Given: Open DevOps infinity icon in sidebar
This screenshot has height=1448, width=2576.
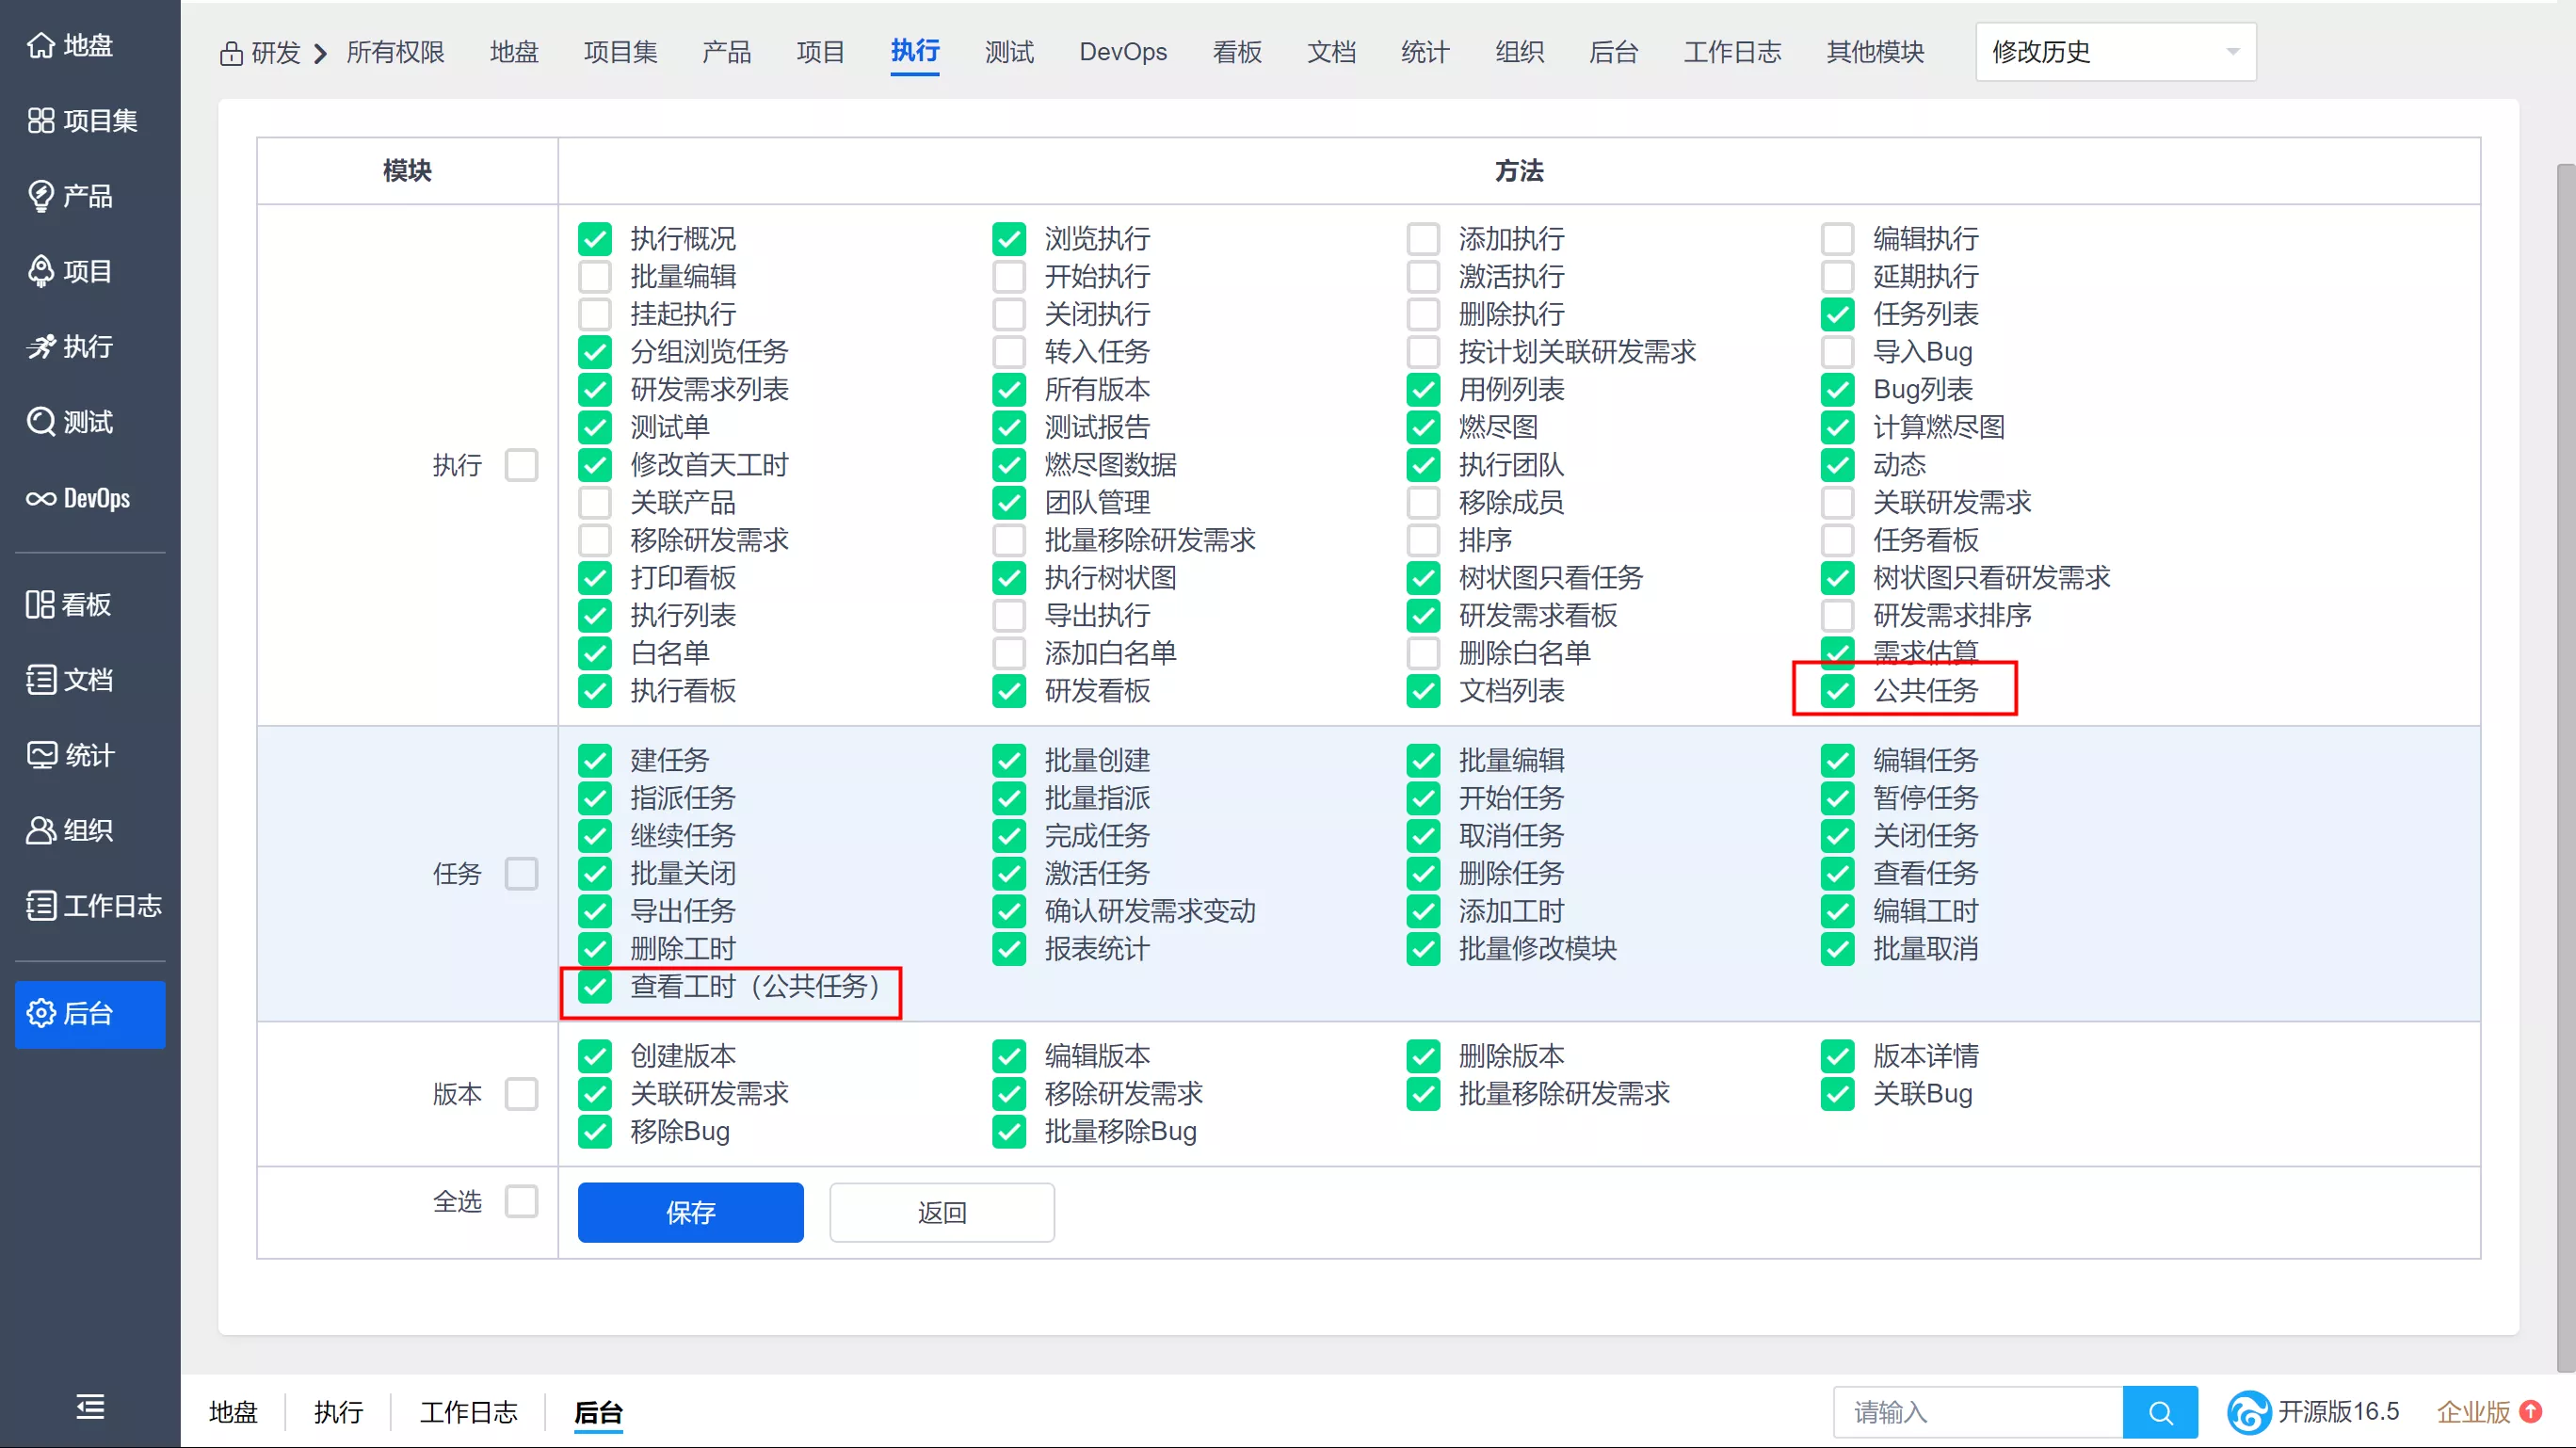Looking at the screenshot, I should pyautogui.click(x=41, y=498).
